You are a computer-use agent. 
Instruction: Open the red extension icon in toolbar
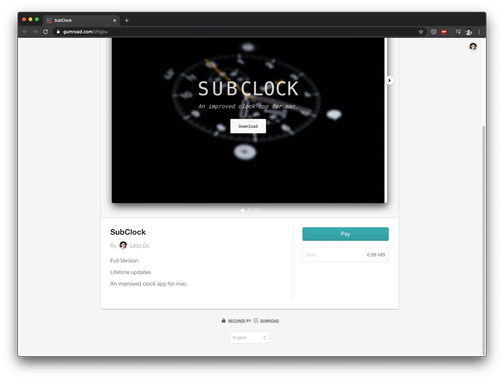[x=444, y=32]
